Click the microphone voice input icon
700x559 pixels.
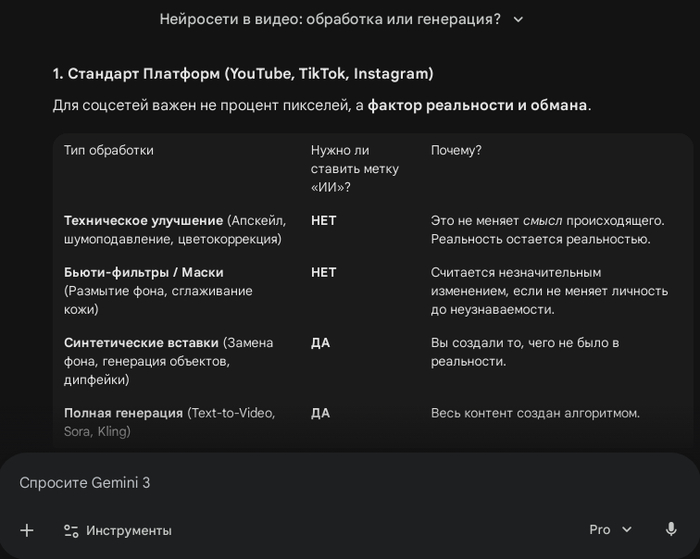pyautogui.click(x=671, y=529)
